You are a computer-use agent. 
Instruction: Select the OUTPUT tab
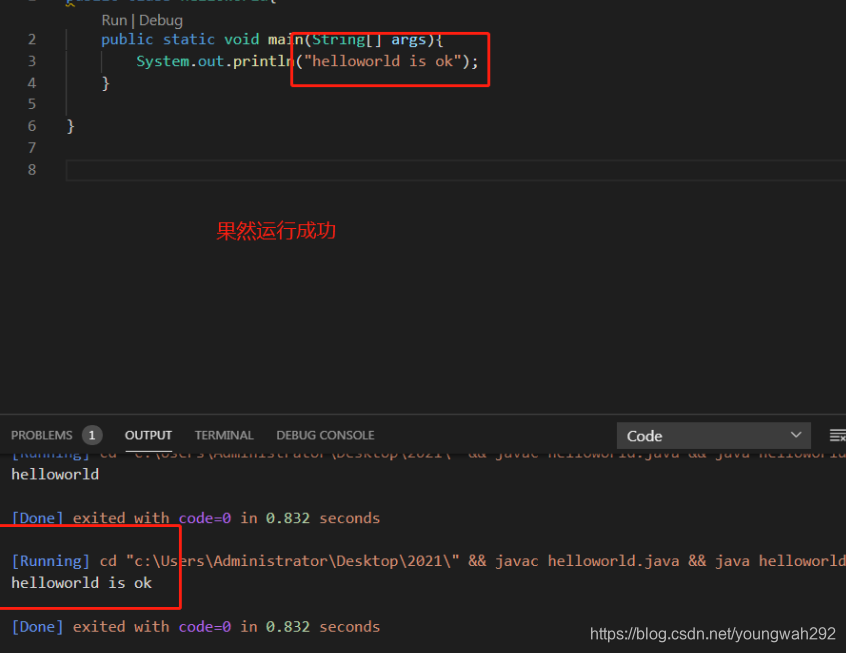pyautogui.click(x=148, y=435)
